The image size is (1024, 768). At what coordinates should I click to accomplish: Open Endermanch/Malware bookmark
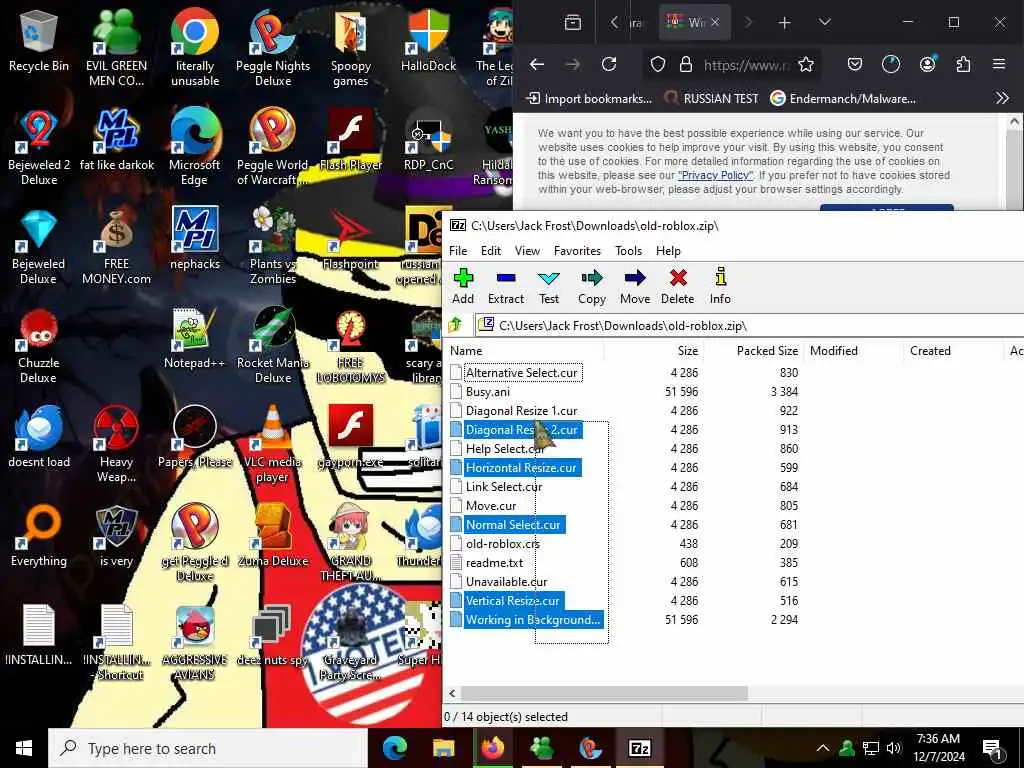click(x=843, y=99)
